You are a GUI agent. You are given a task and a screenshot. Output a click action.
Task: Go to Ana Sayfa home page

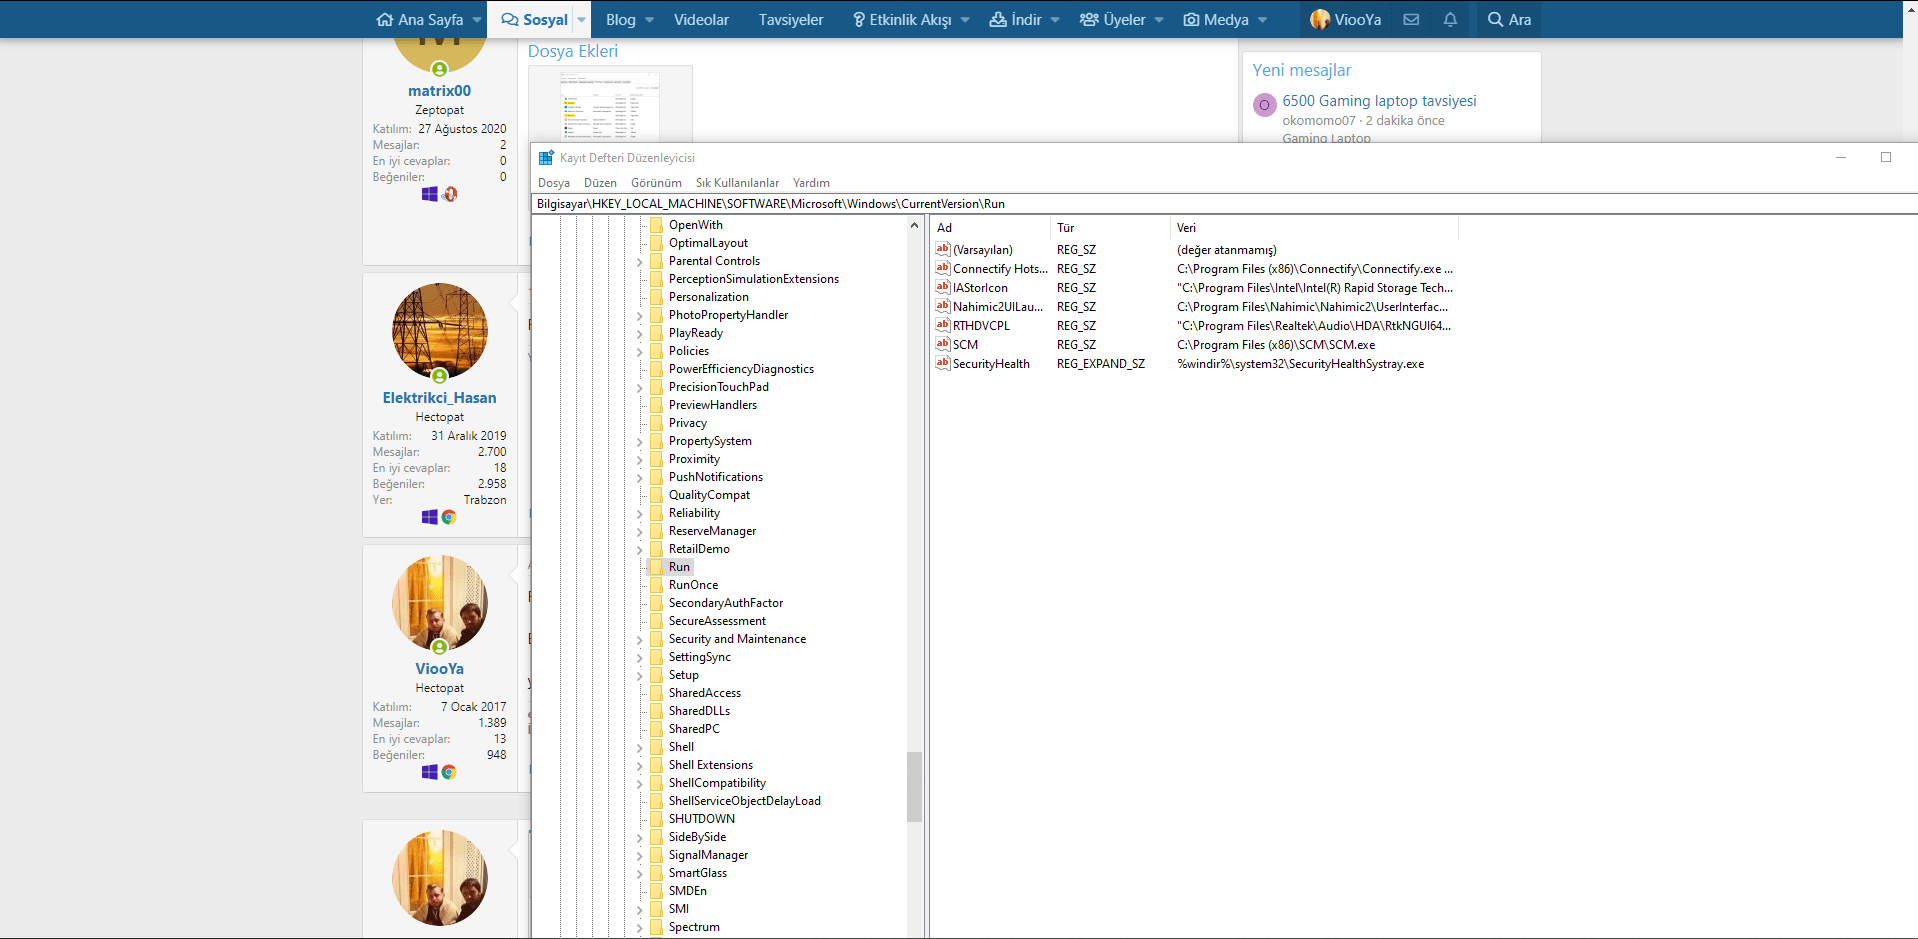pos(420,19)
